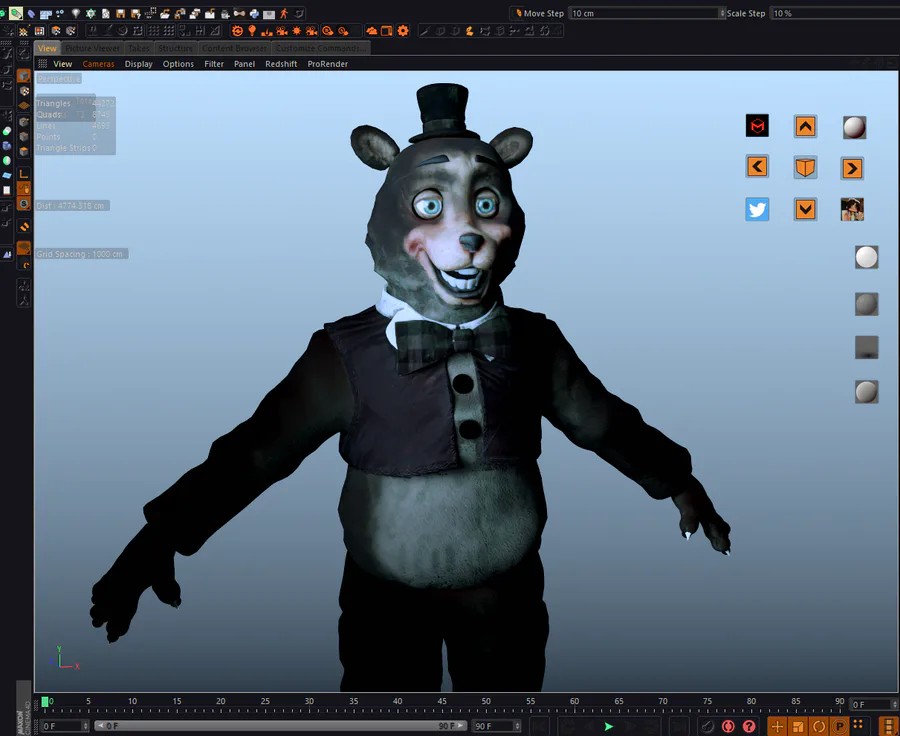The image size is (900, 736).
Task: Switch to the Content Browser tab
Action: pos(234,48)
